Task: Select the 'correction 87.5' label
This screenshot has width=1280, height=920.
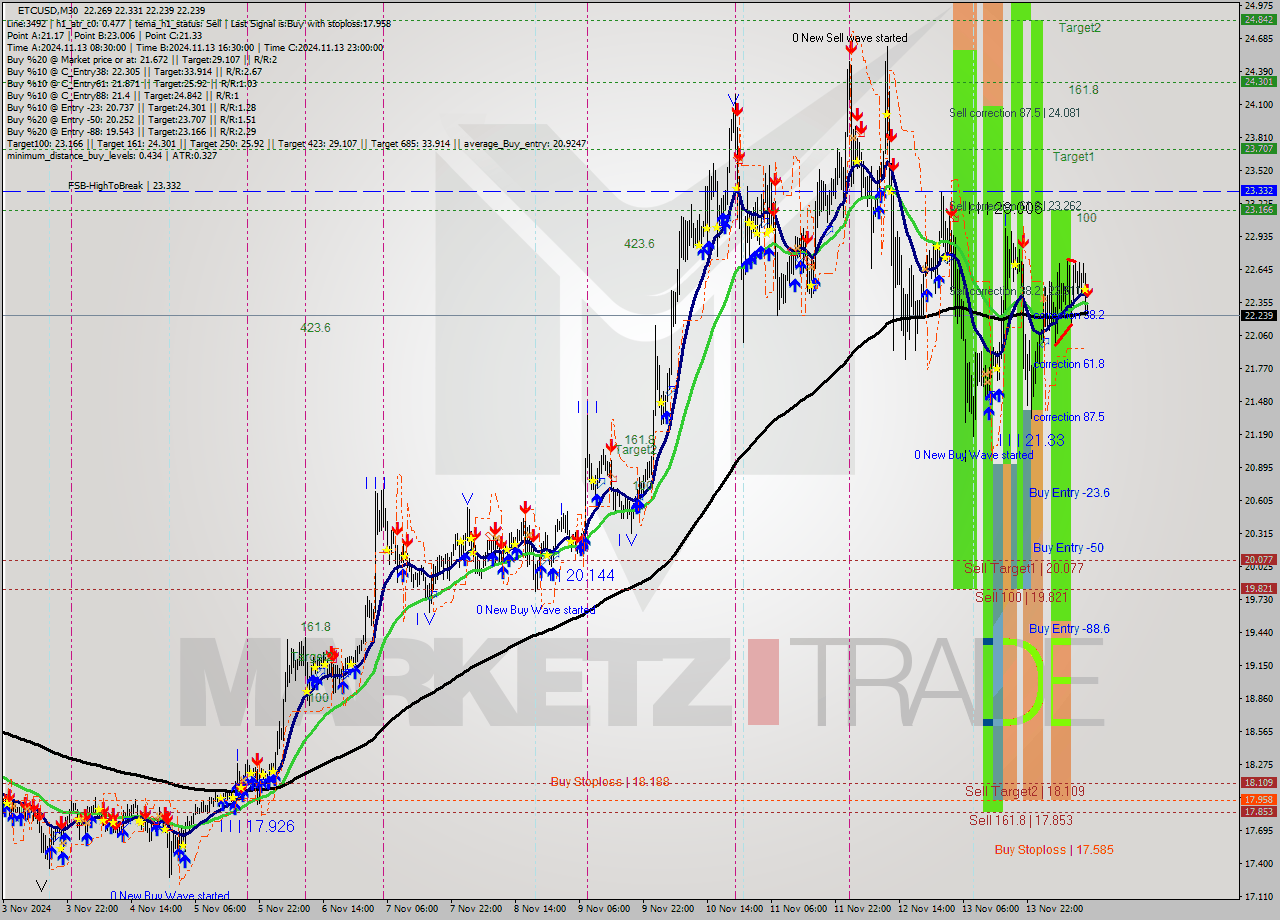Action: click(x=1069, y=417)
